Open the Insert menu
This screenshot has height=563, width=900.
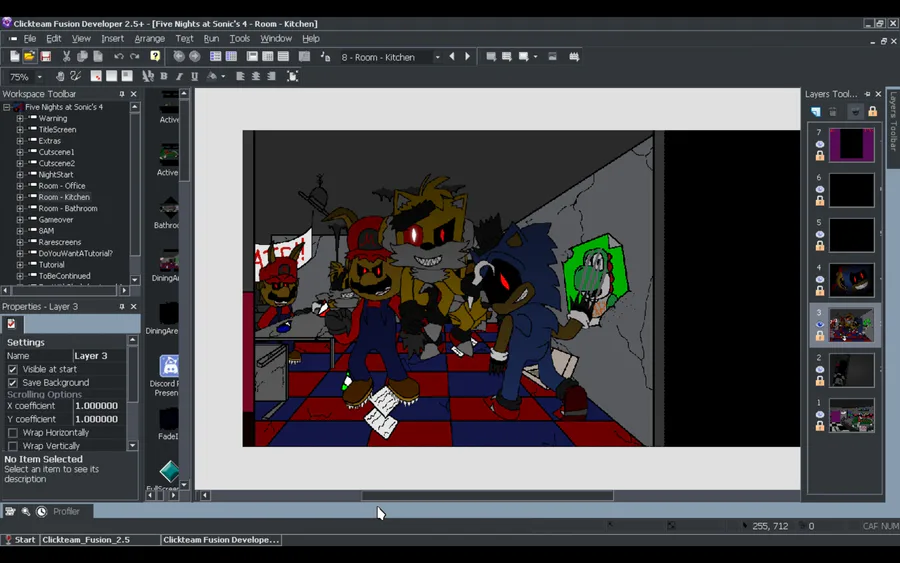click(x=112, y=38)
